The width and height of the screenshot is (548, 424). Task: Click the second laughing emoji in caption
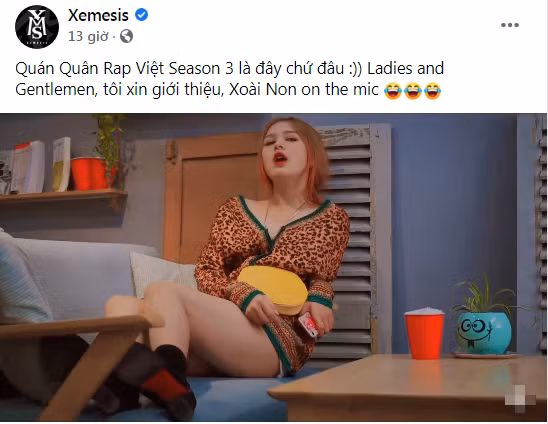(412, 91)
